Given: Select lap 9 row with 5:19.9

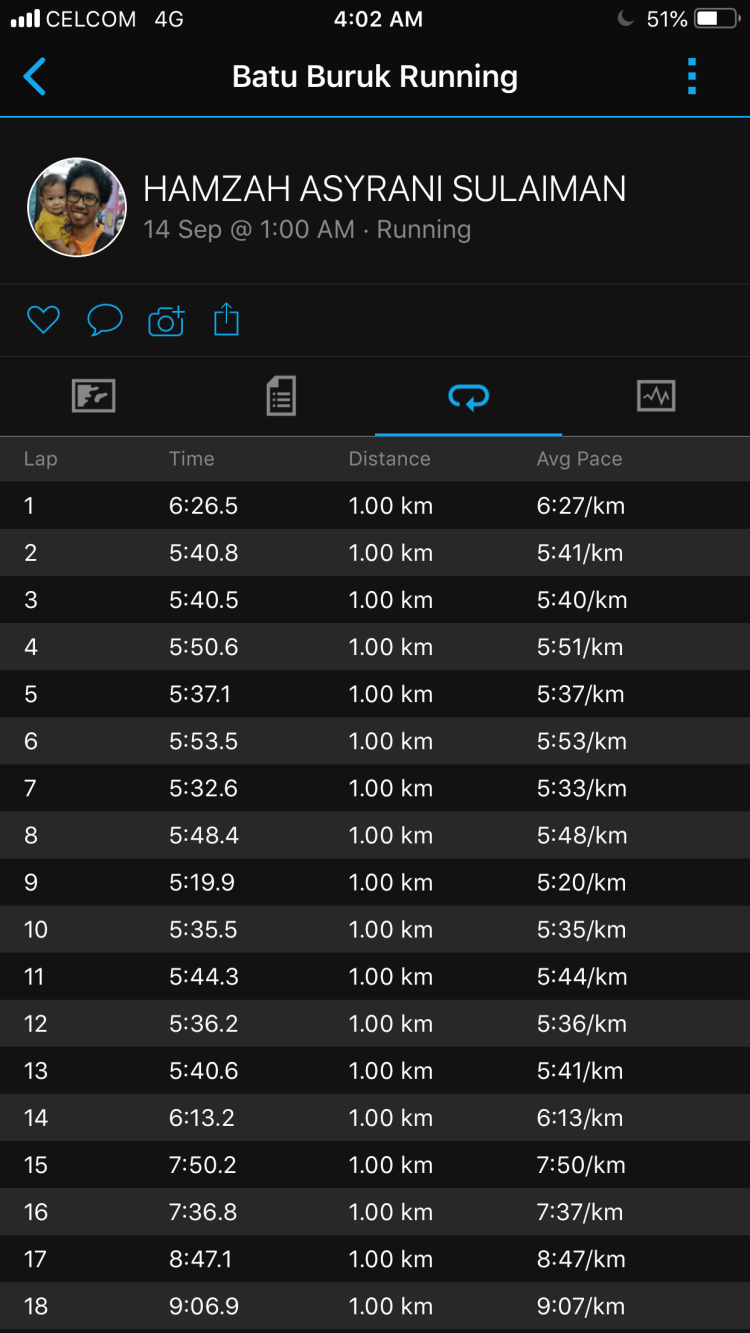Looking at the screenshot, I should (x=375, y=882).
